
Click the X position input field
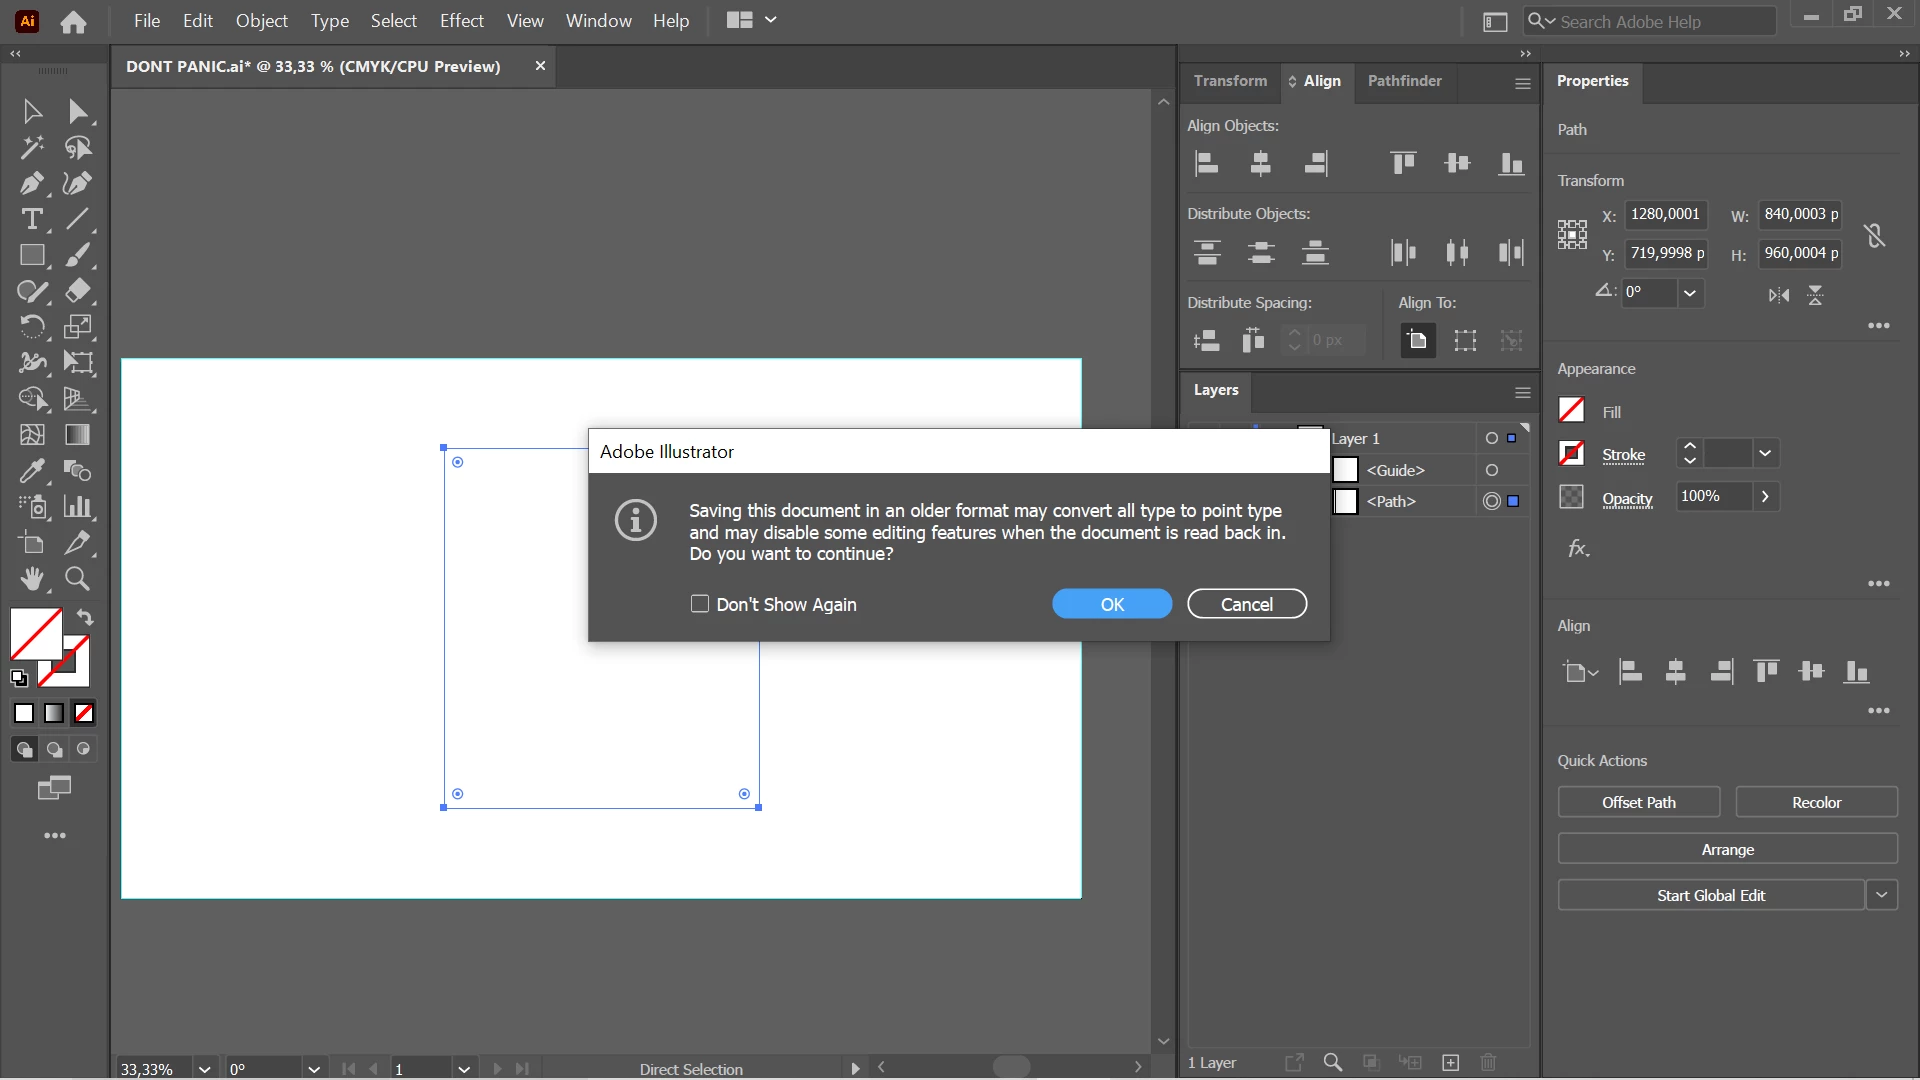[1665, 214]
